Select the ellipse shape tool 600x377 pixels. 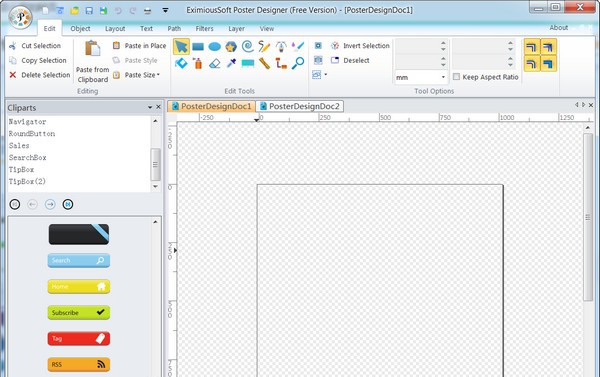214,47
